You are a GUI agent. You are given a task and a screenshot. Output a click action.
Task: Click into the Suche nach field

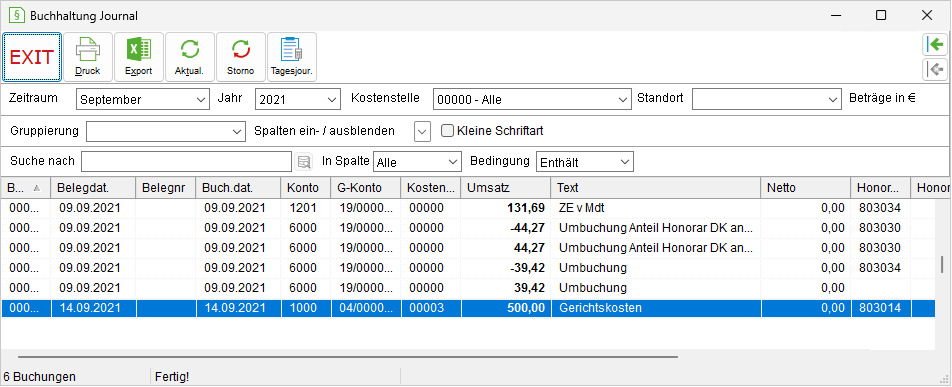pyautogui.click(x=187, y=162)
